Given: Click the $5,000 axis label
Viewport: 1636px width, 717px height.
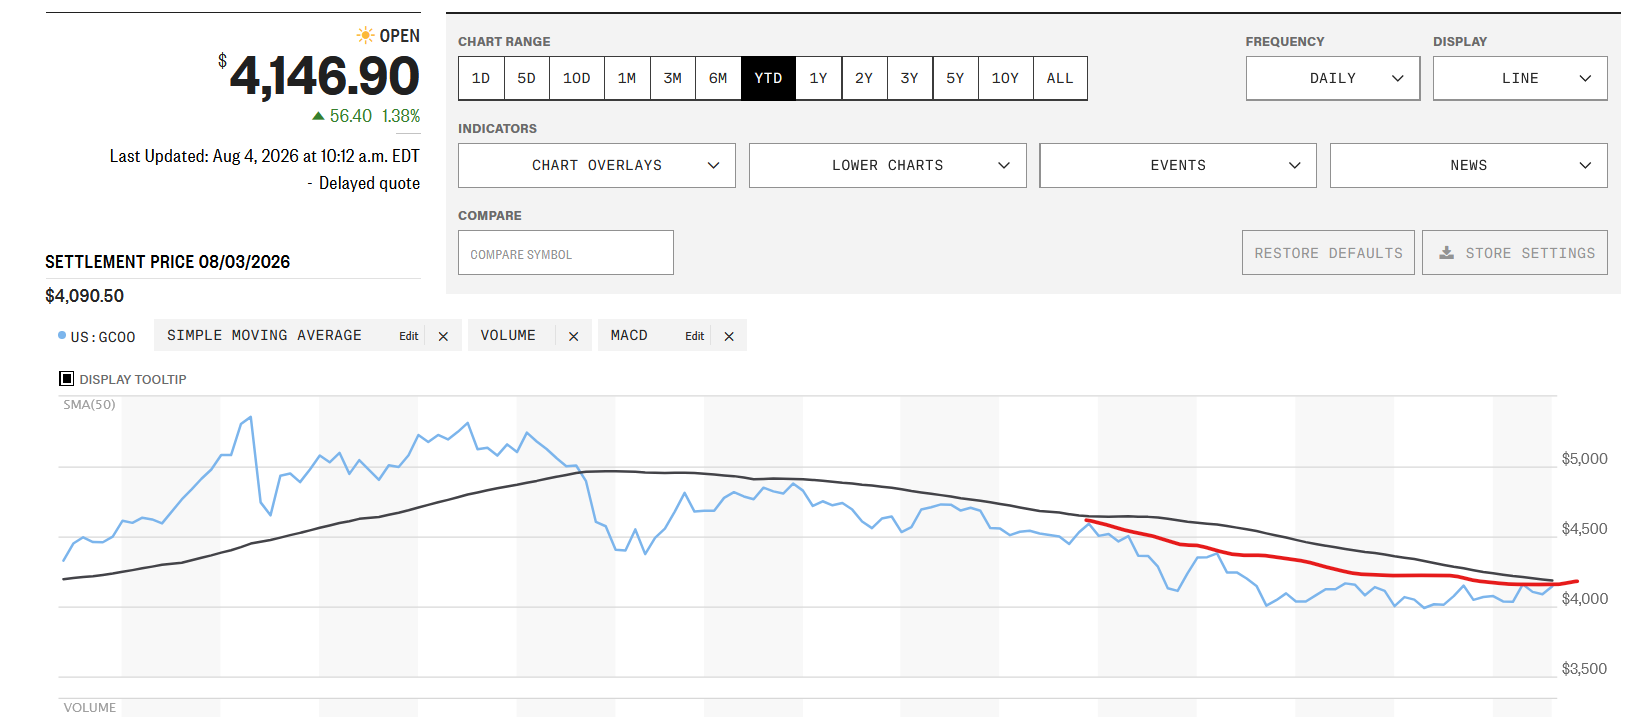Looking at the screenshot, I should pos(1585,459).
